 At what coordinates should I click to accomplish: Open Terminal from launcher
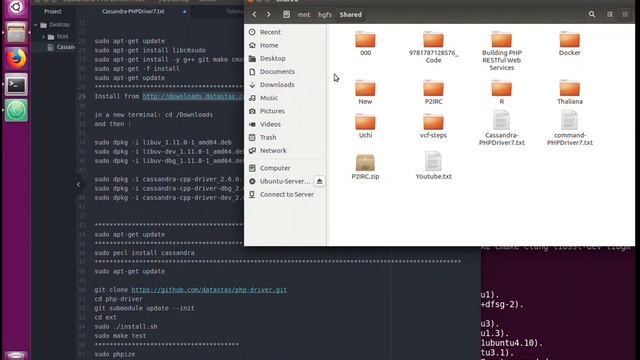(16, 84)
